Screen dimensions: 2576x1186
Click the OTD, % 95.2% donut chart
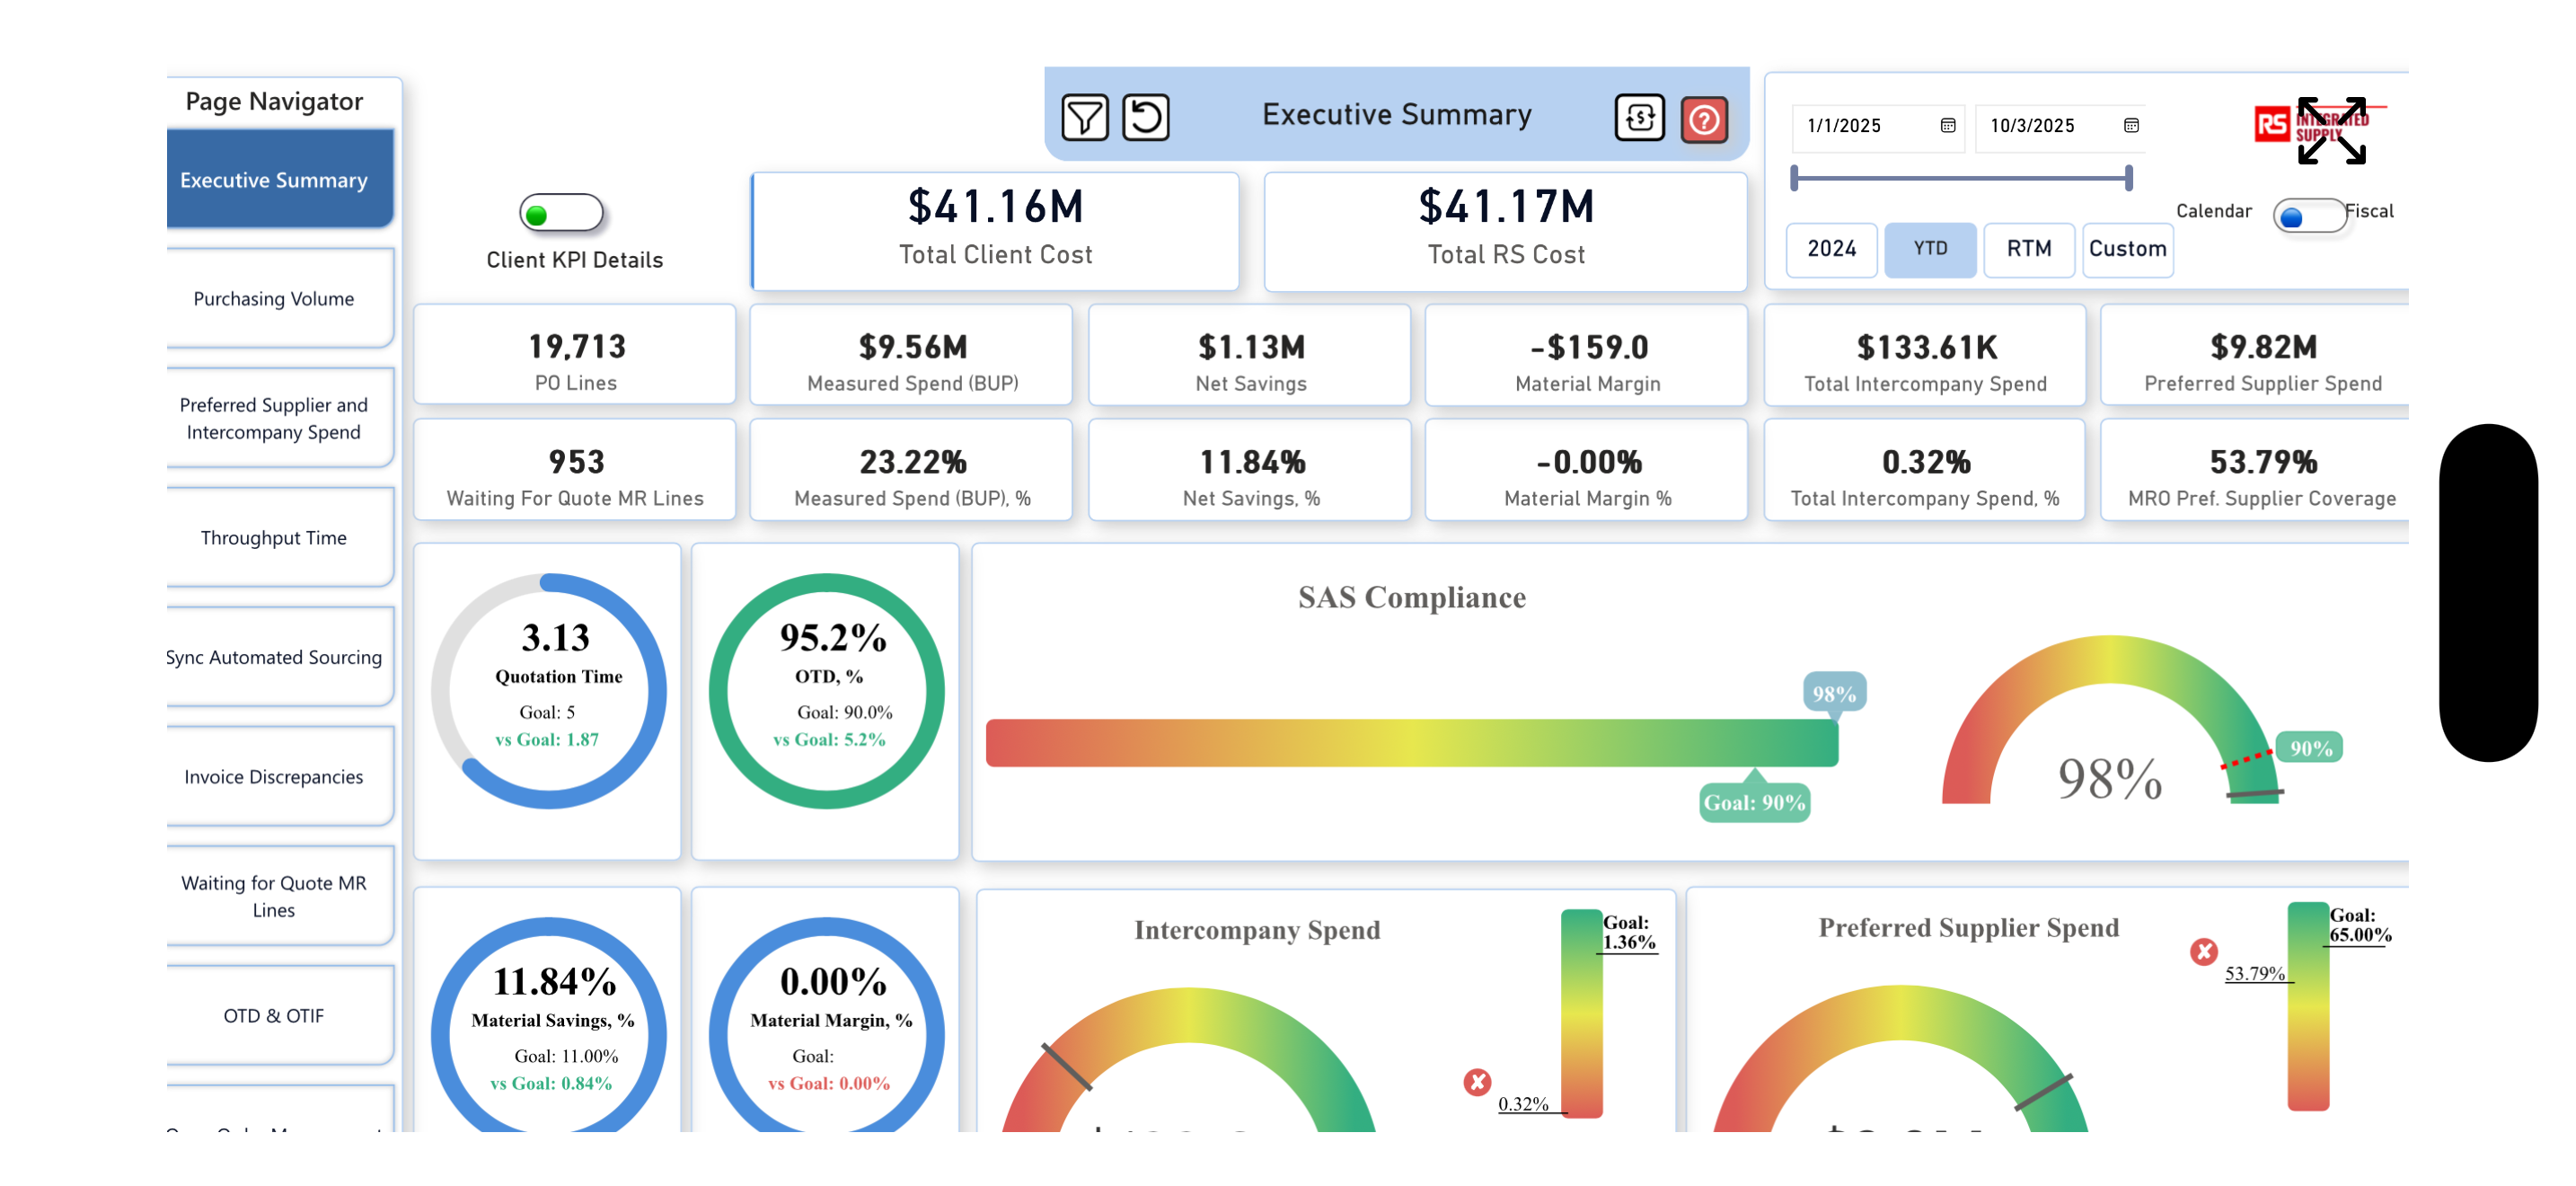point(826,690)
